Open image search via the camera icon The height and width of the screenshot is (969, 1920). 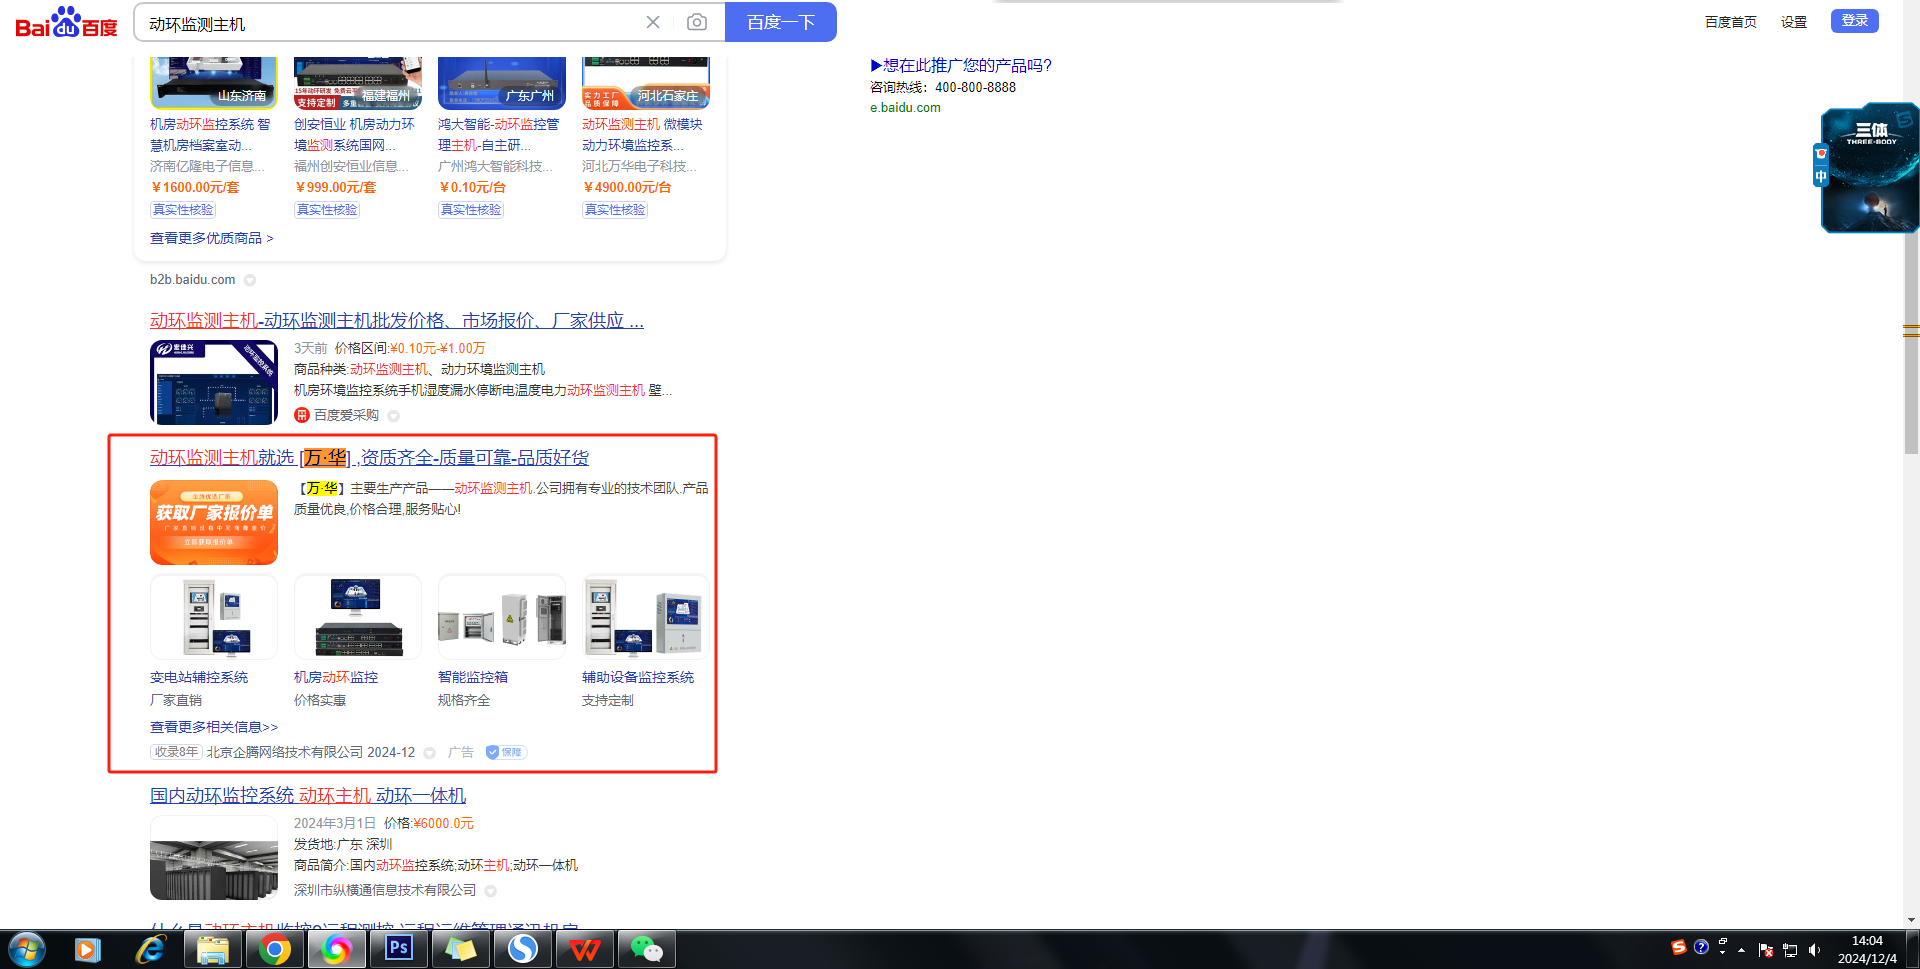click(x=697, y=22)
